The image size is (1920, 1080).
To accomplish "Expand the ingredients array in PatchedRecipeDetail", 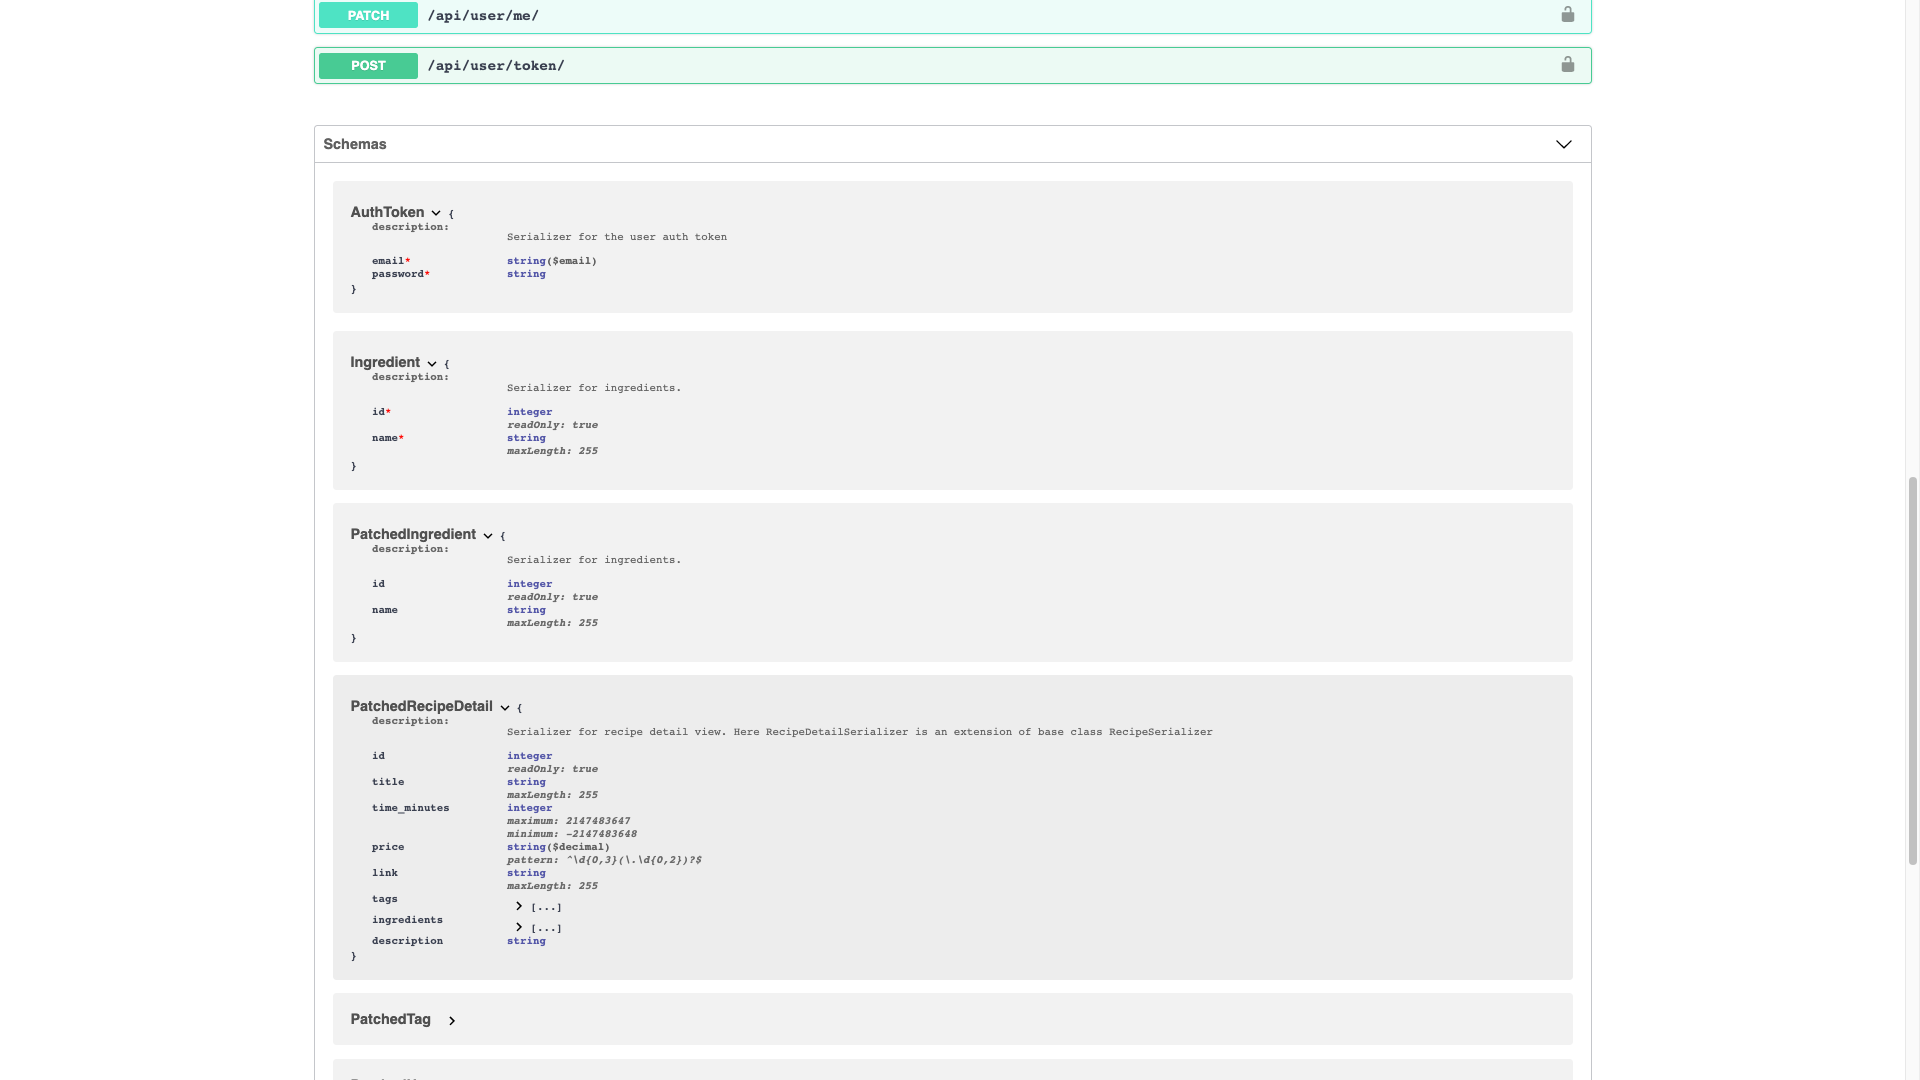I will point(518,926).
